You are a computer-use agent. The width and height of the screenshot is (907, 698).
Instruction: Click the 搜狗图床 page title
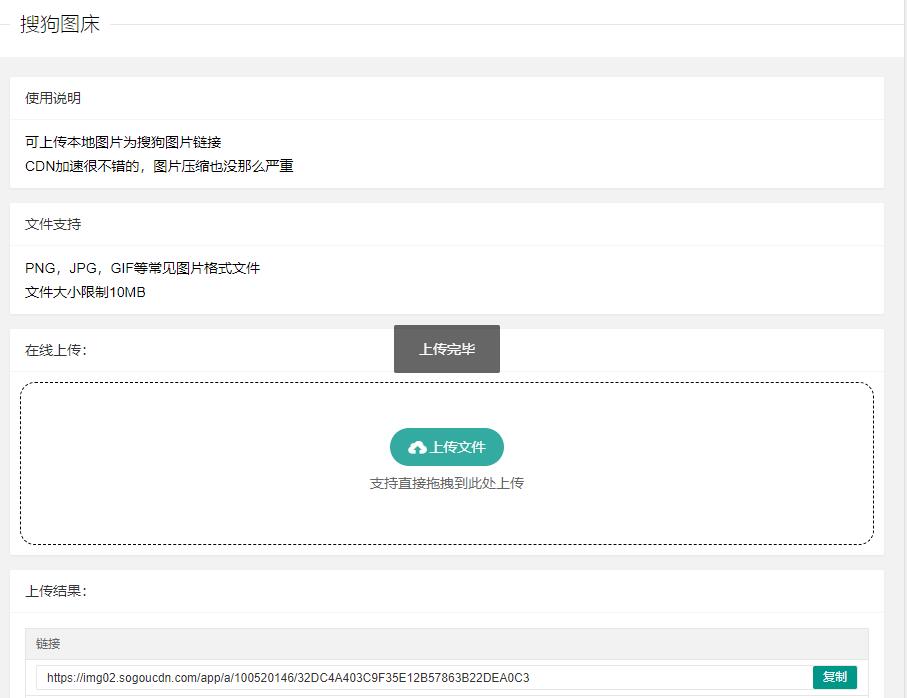[60, 25]
